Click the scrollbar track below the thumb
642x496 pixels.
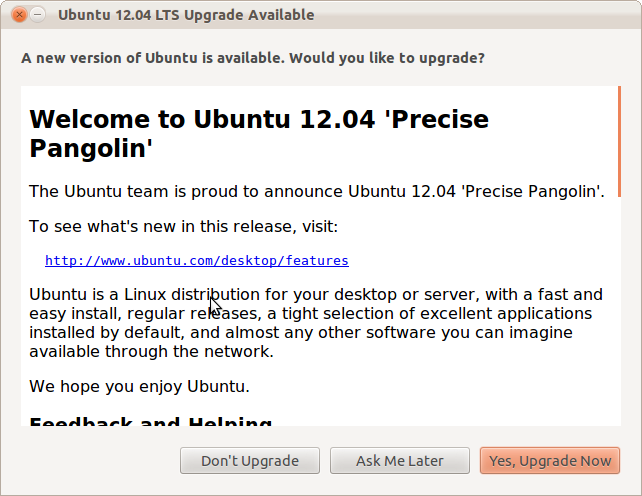619,320
